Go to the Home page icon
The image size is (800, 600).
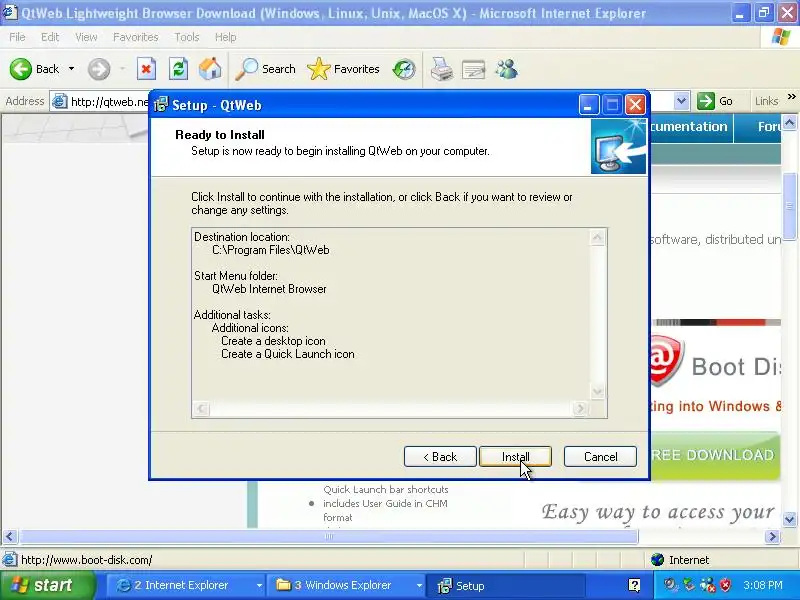pyautogui.click(x=210, y=69)
